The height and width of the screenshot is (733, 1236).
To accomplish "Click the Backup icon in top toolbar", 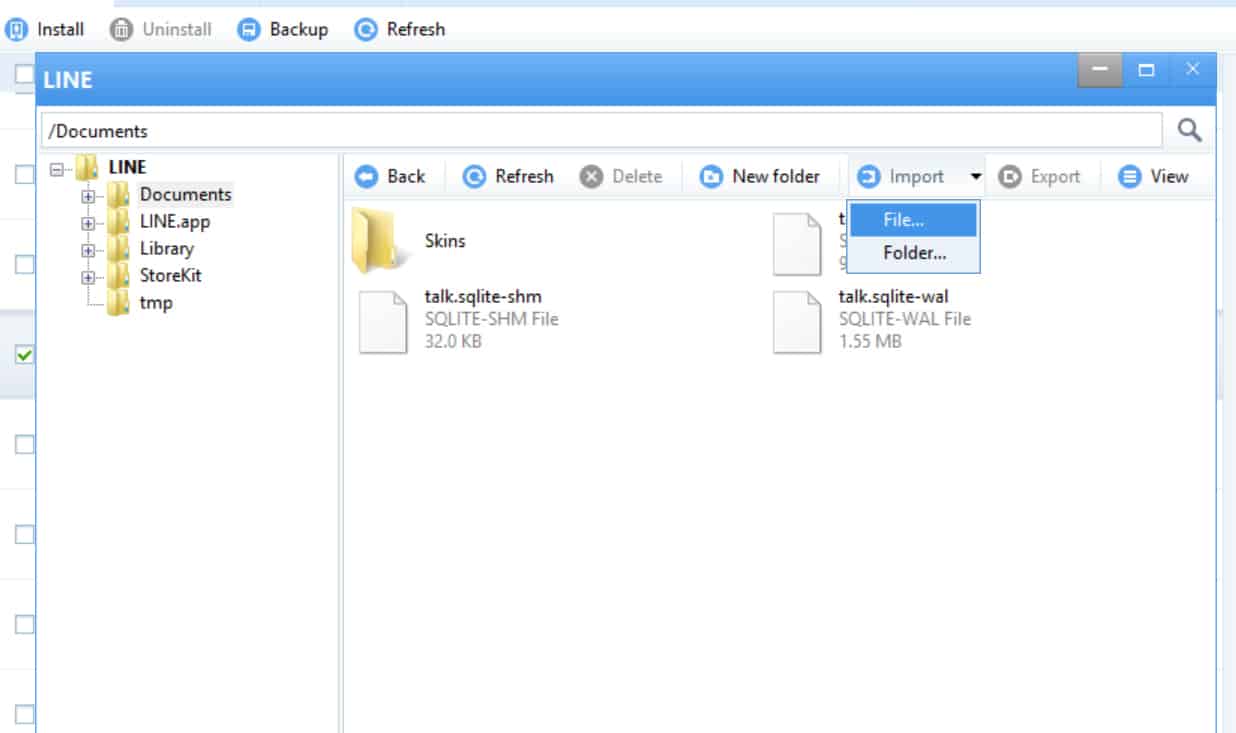I will click(x=248, y=30).
